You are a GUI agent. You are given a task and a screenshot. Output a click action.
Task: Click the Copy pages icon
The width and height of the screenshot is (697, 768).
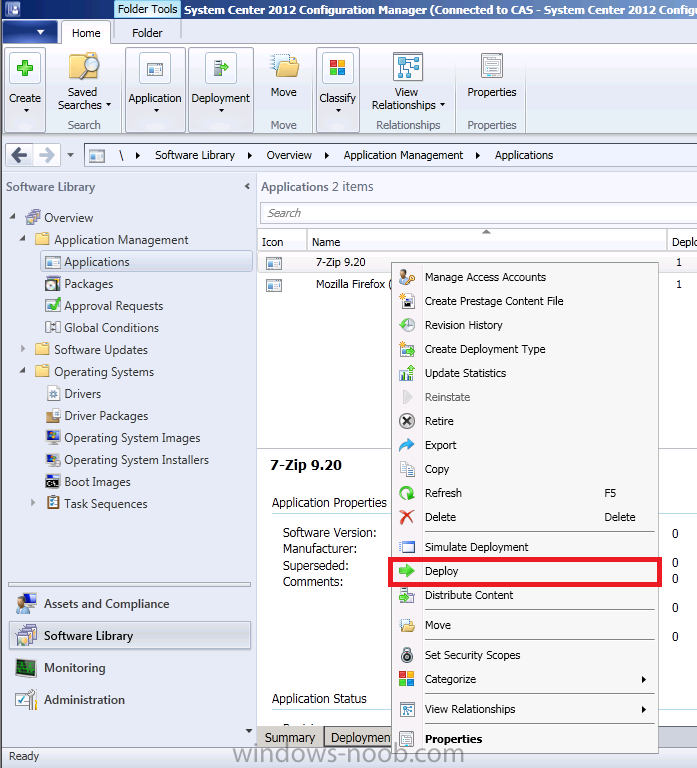407,469
